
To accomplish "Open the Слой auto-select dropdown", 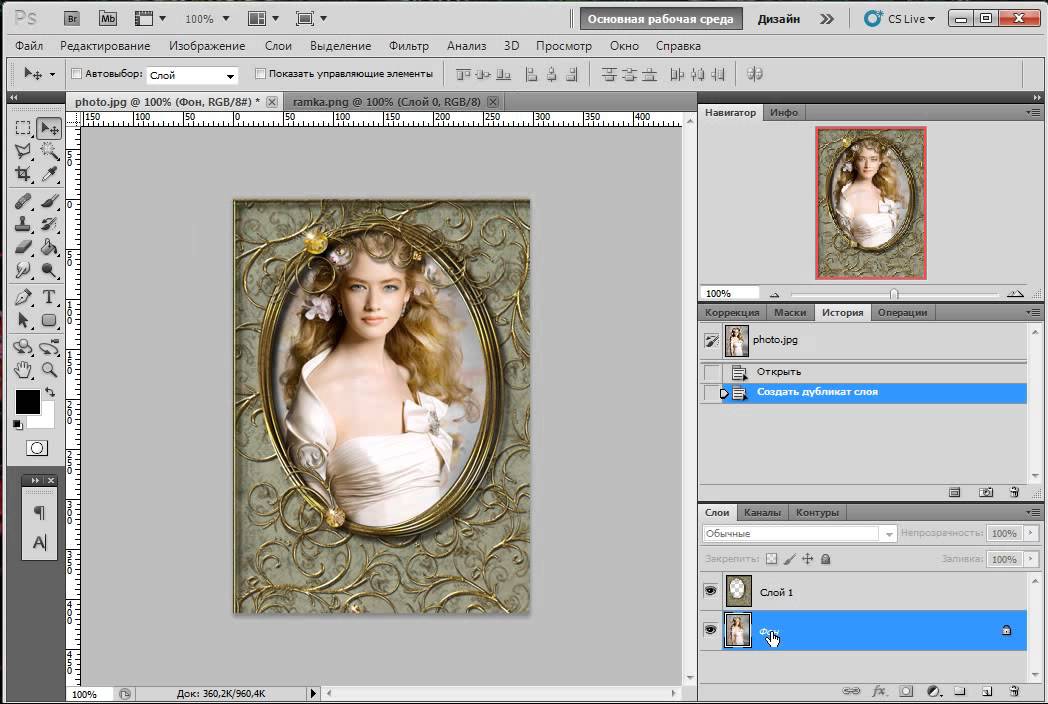I will tap(192, 75).
